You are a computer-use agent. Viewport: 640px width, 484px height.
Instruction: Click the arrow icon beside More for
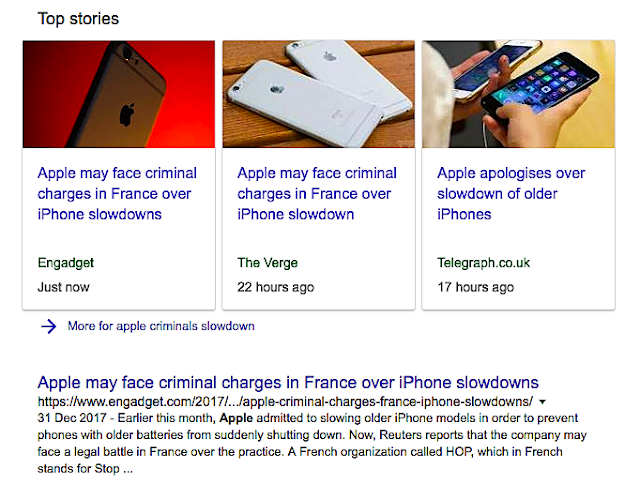click(47, 326)
